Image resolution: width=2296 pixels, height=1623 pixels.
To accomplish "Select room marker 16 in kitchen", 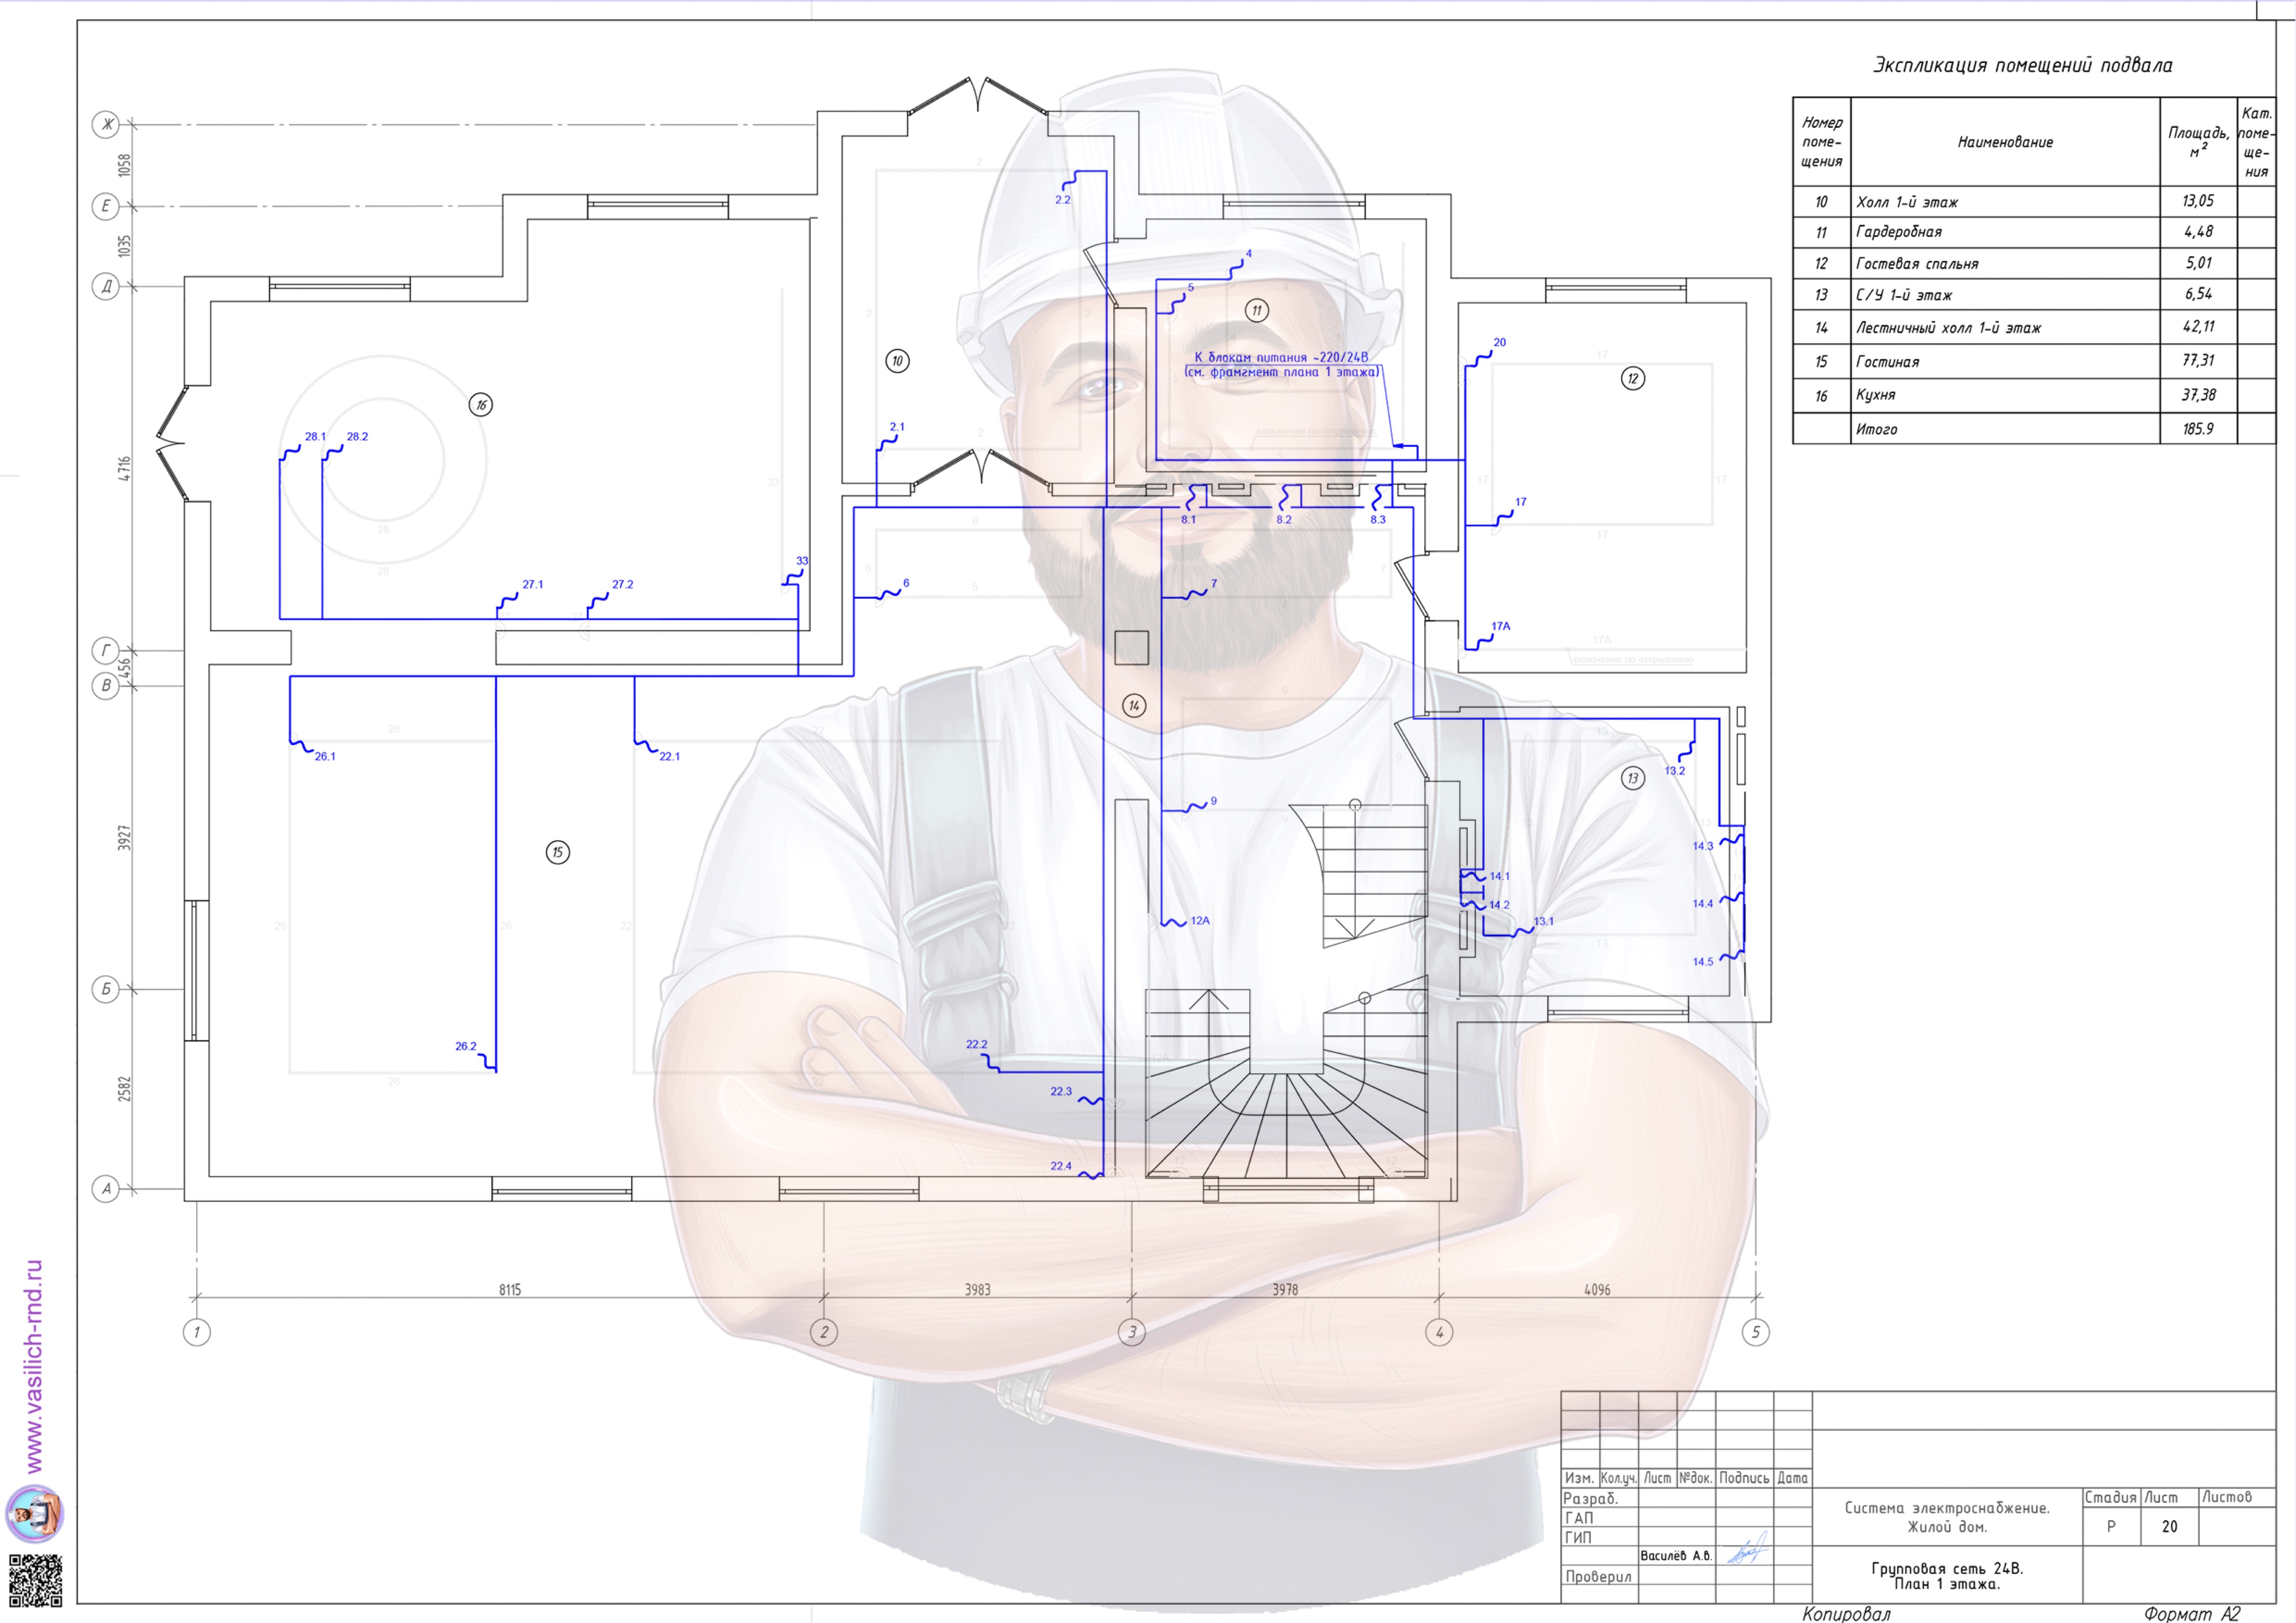I will (x=481, y=405).
